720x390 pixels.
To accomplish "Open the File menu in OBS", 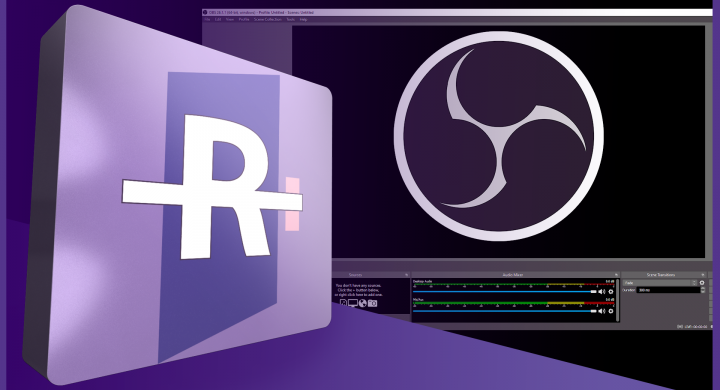I will click(x=207, y=20).
